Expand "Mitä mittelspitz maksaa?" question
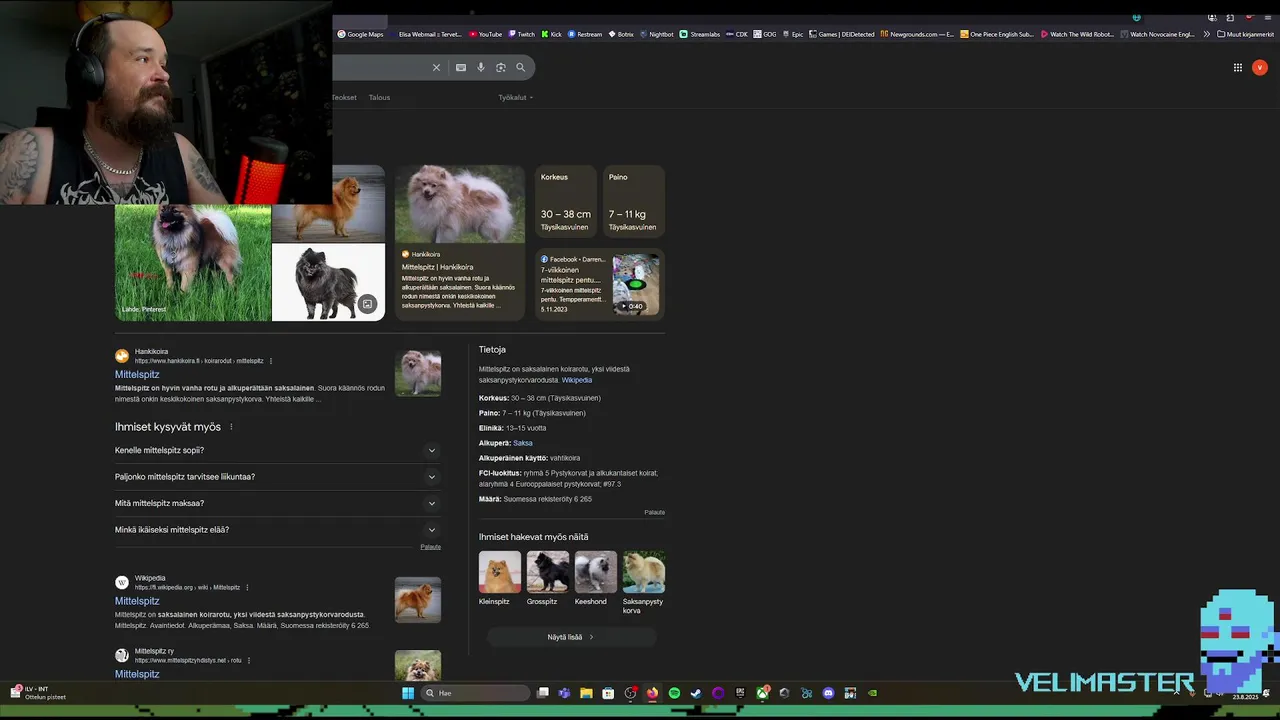 (277, 503)
